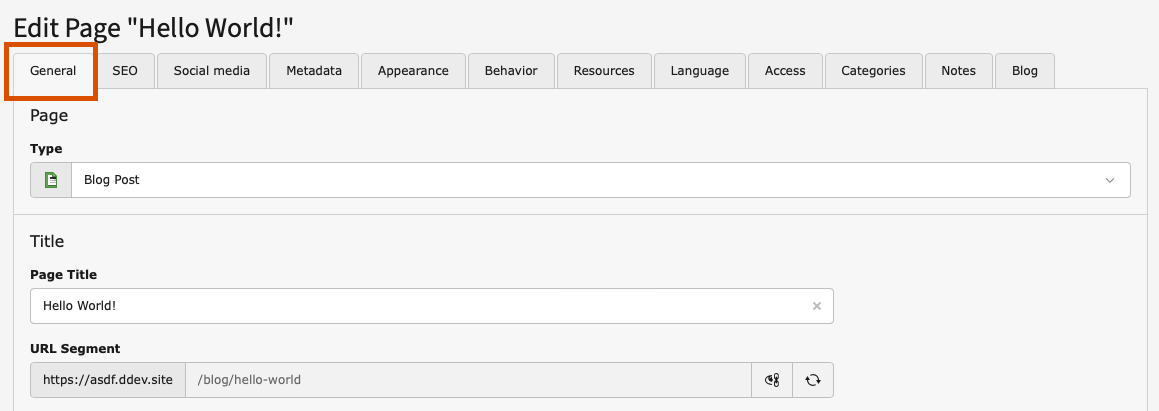This screenshot has width=1159, height=411.
Task: Clear the Page Title with the X icon
Action: tap(817, 306)
